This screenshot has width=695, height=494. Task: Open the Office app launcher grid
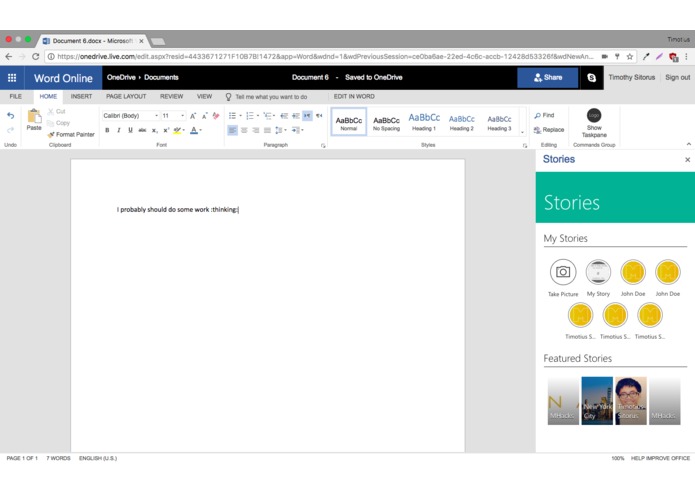(12, 78)
